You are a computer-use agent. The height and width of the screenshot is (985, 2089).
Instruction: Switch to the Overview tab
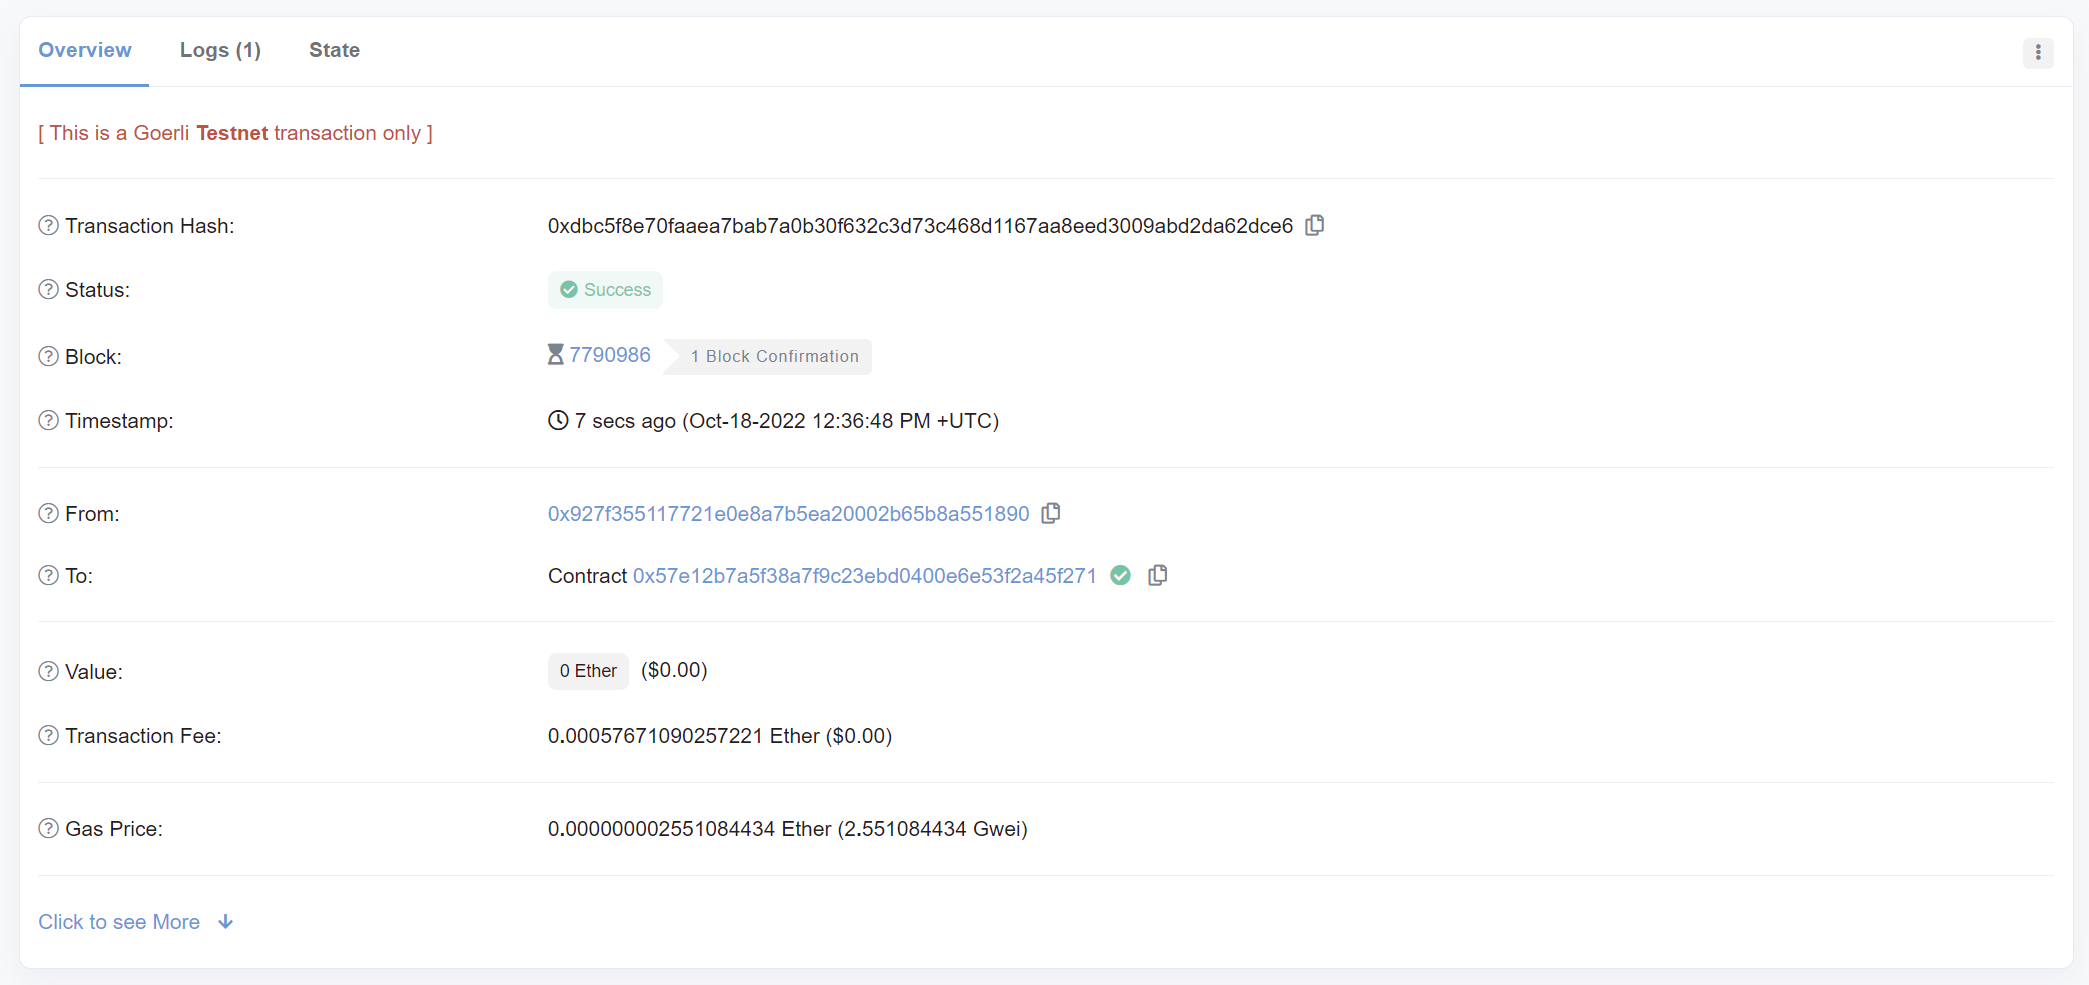(x=85, y=50)
